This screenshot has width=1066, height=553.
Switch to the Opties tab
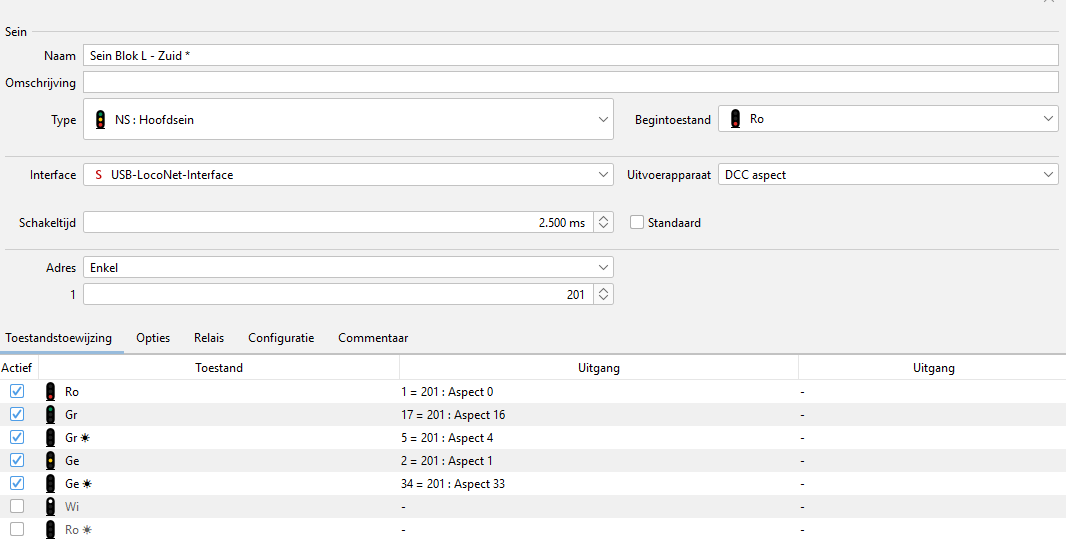[x=153, y=338]
